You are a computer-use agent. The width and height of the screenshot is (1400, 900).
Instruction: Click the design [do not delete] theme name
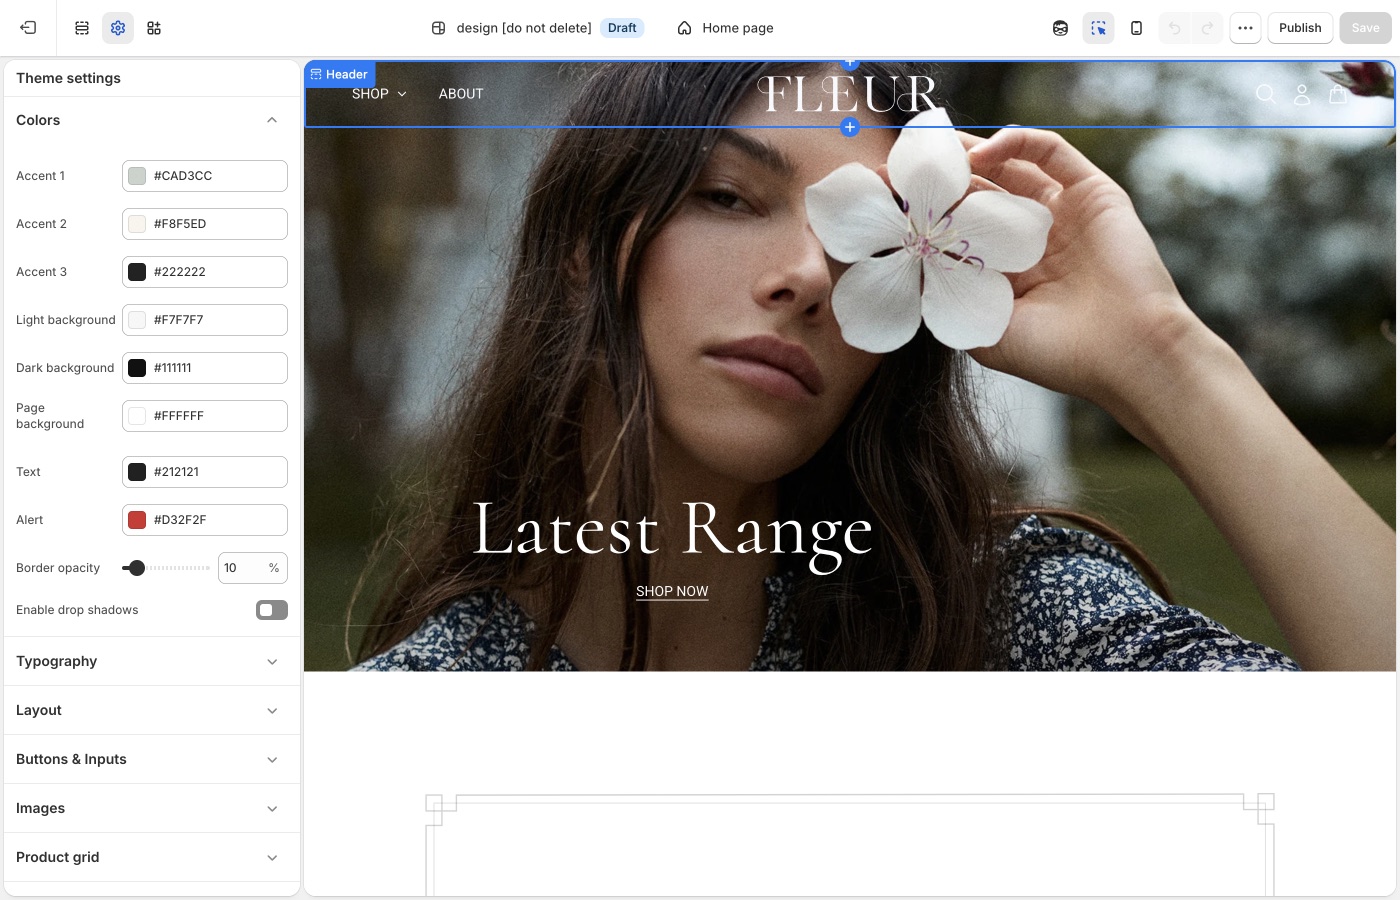pos(524,28)
